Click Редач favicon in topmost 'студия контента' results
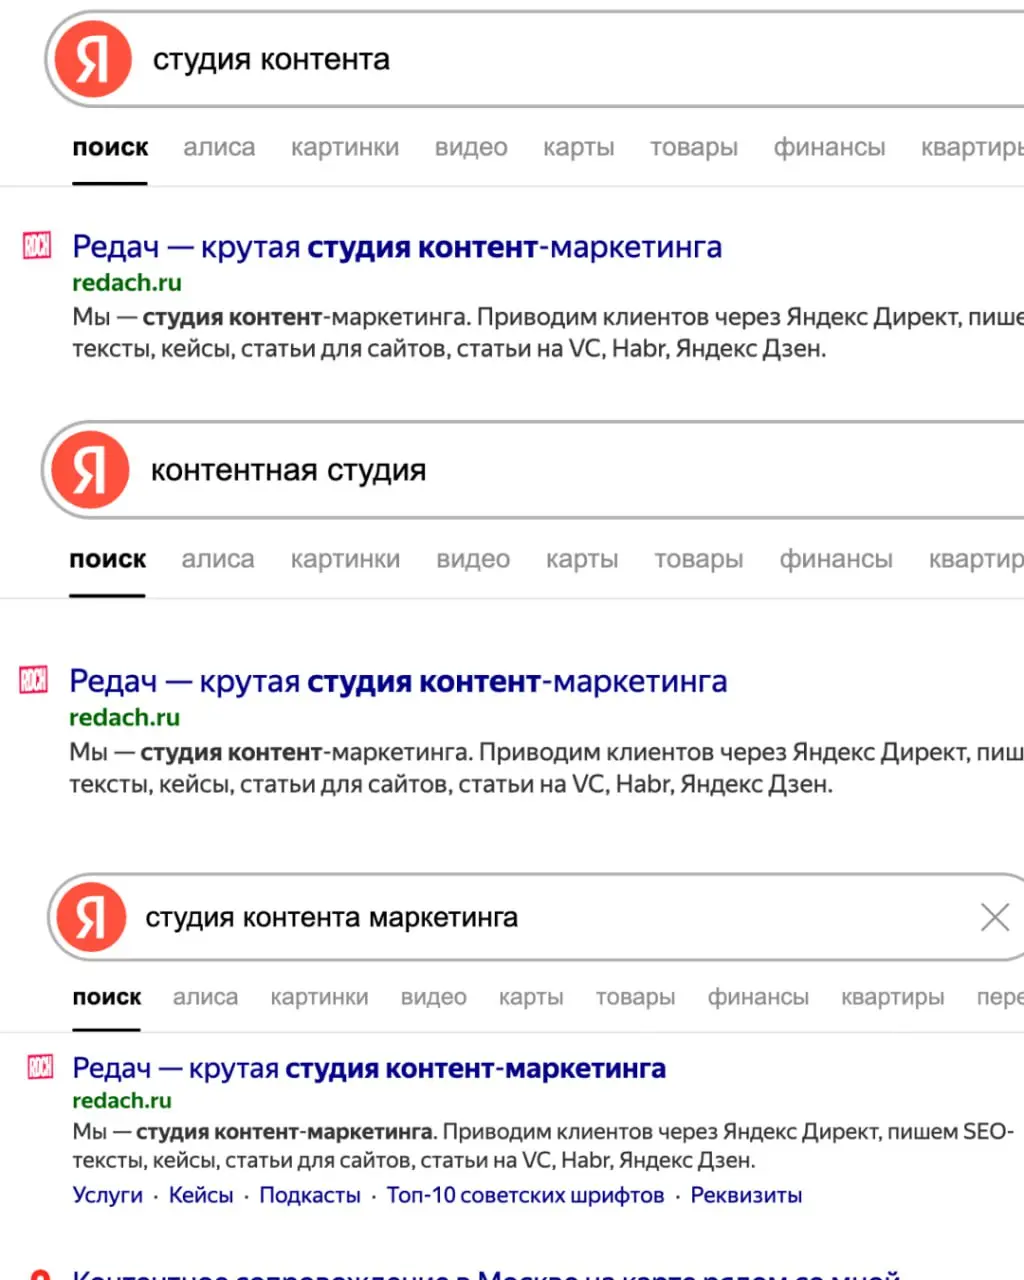Image resolution: width=1024 pixels, height=1280 pixels. click(37, 245)
